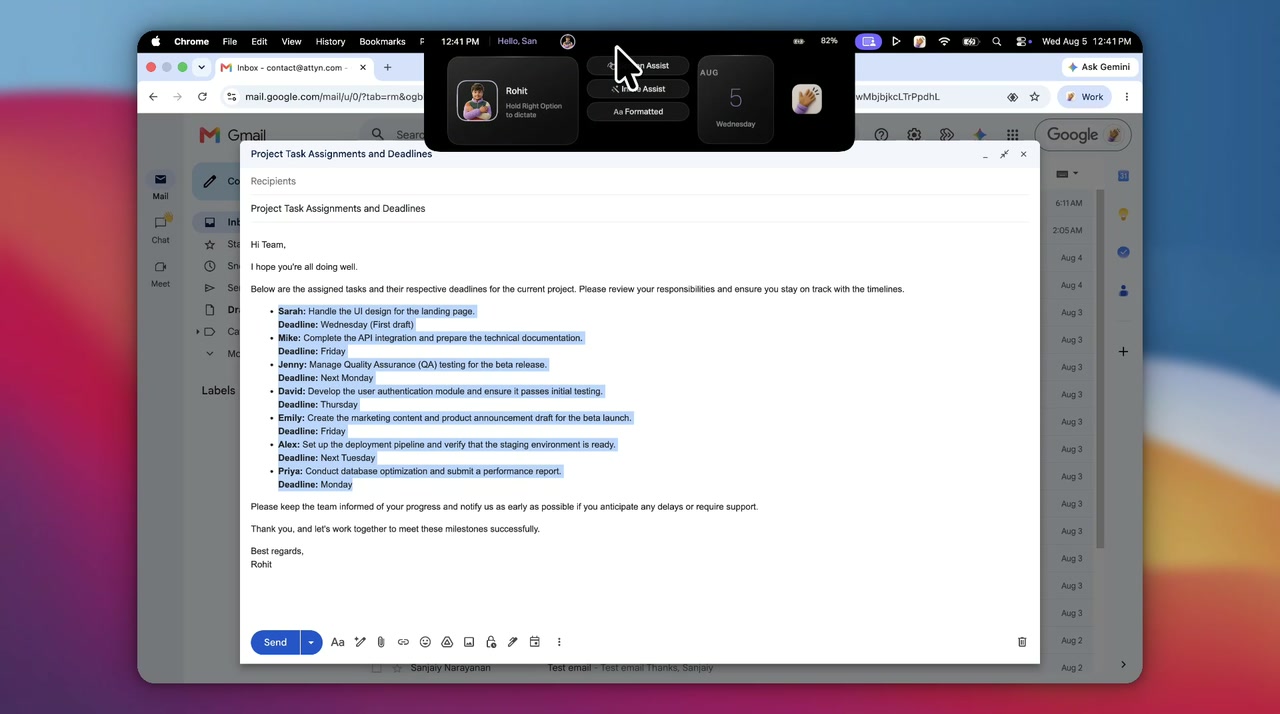
Task: Open the Edit menu
Action: click(259, 41)
